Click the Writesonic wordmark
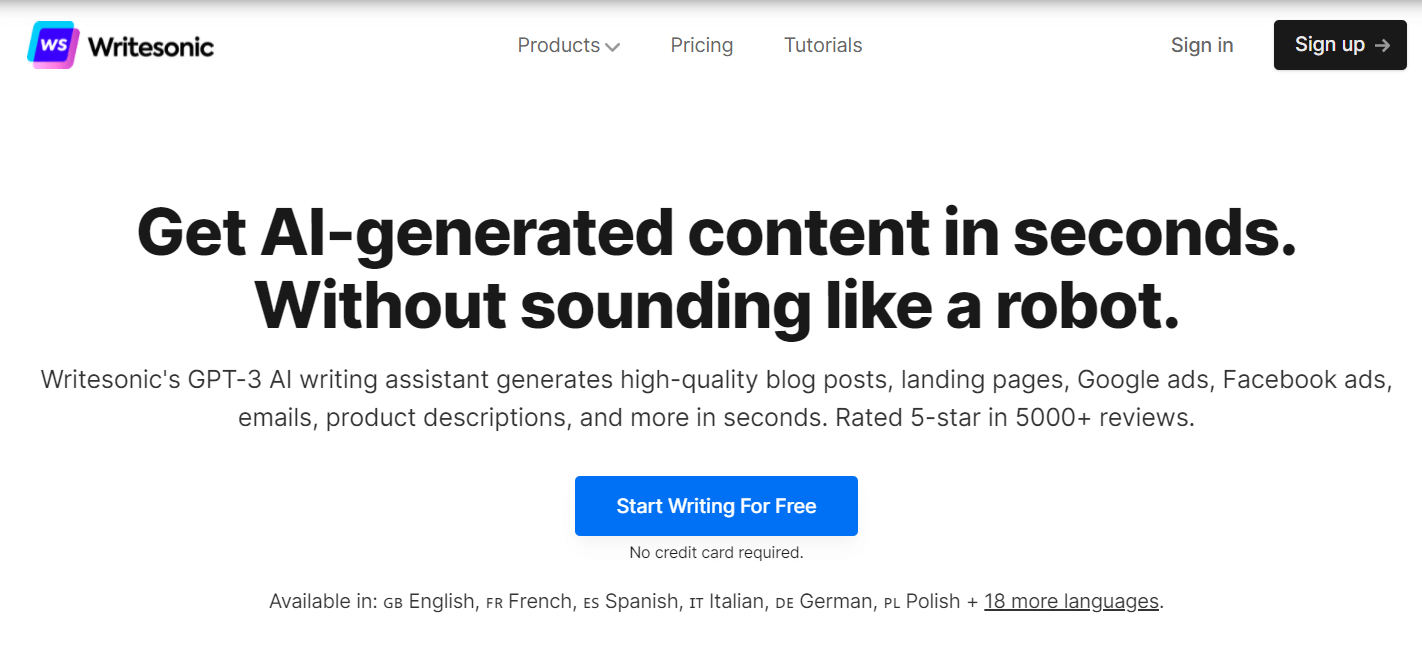The height and width of the screenshot is (658, 1422). (151, 45)
